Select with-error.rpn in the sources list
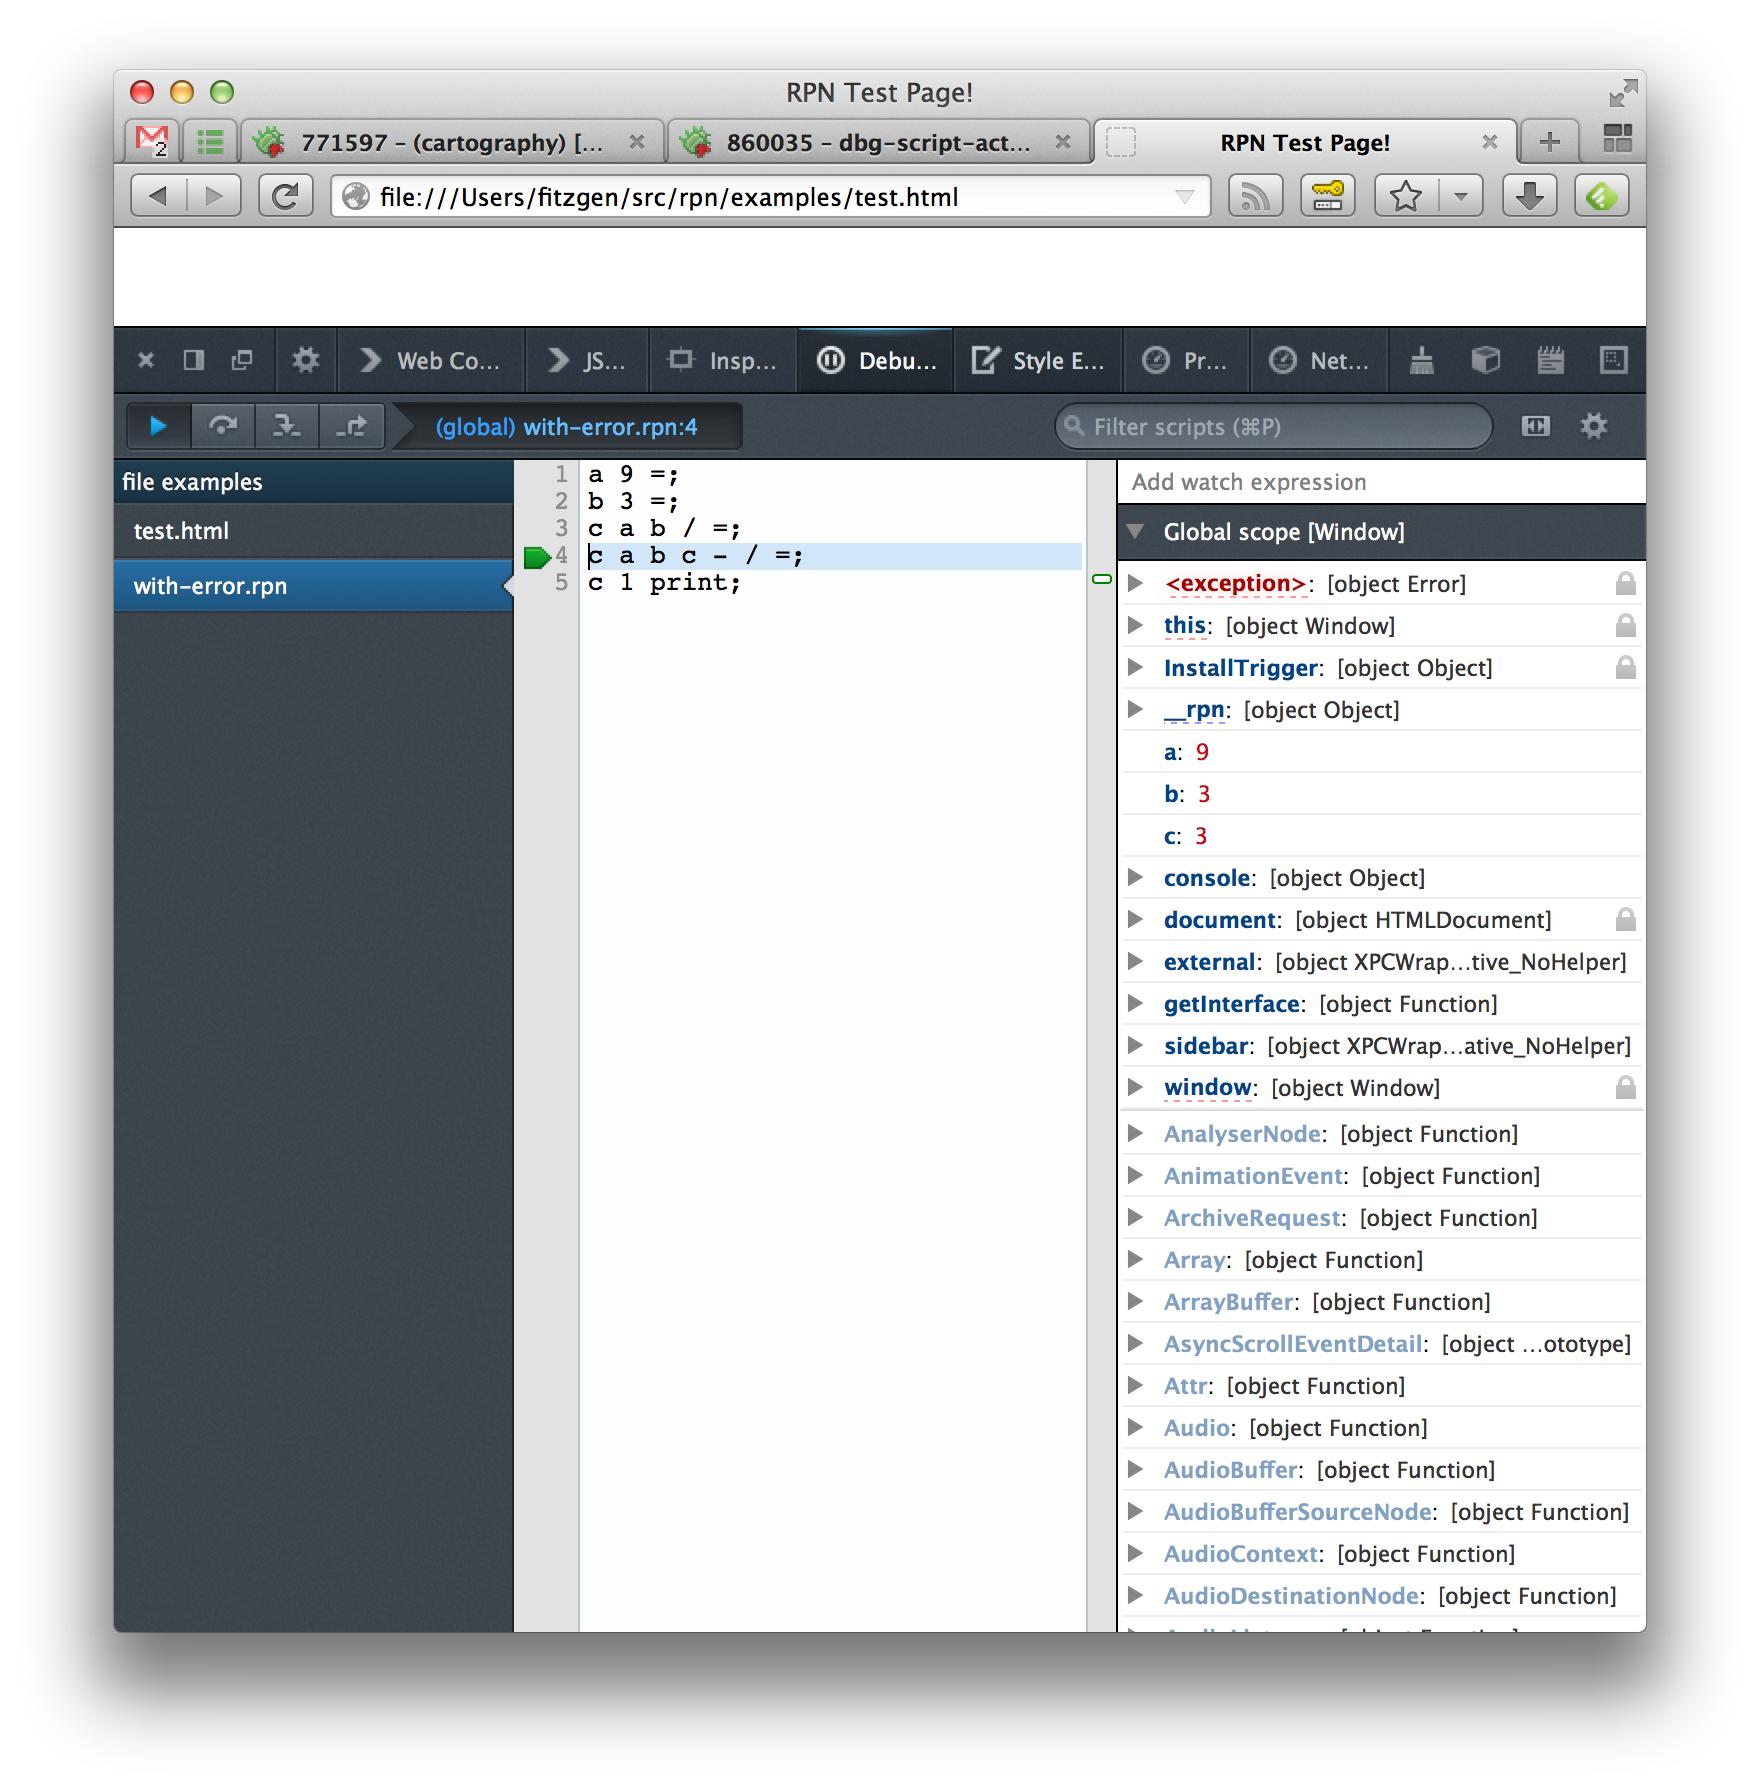 point(313,586)
